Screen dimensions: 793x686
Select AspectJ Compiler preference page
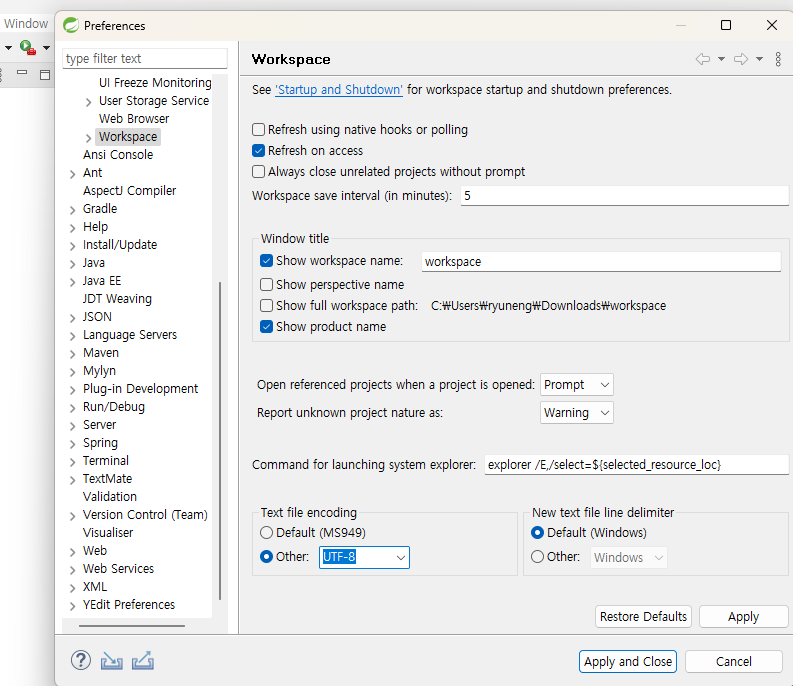pos(129,190)
